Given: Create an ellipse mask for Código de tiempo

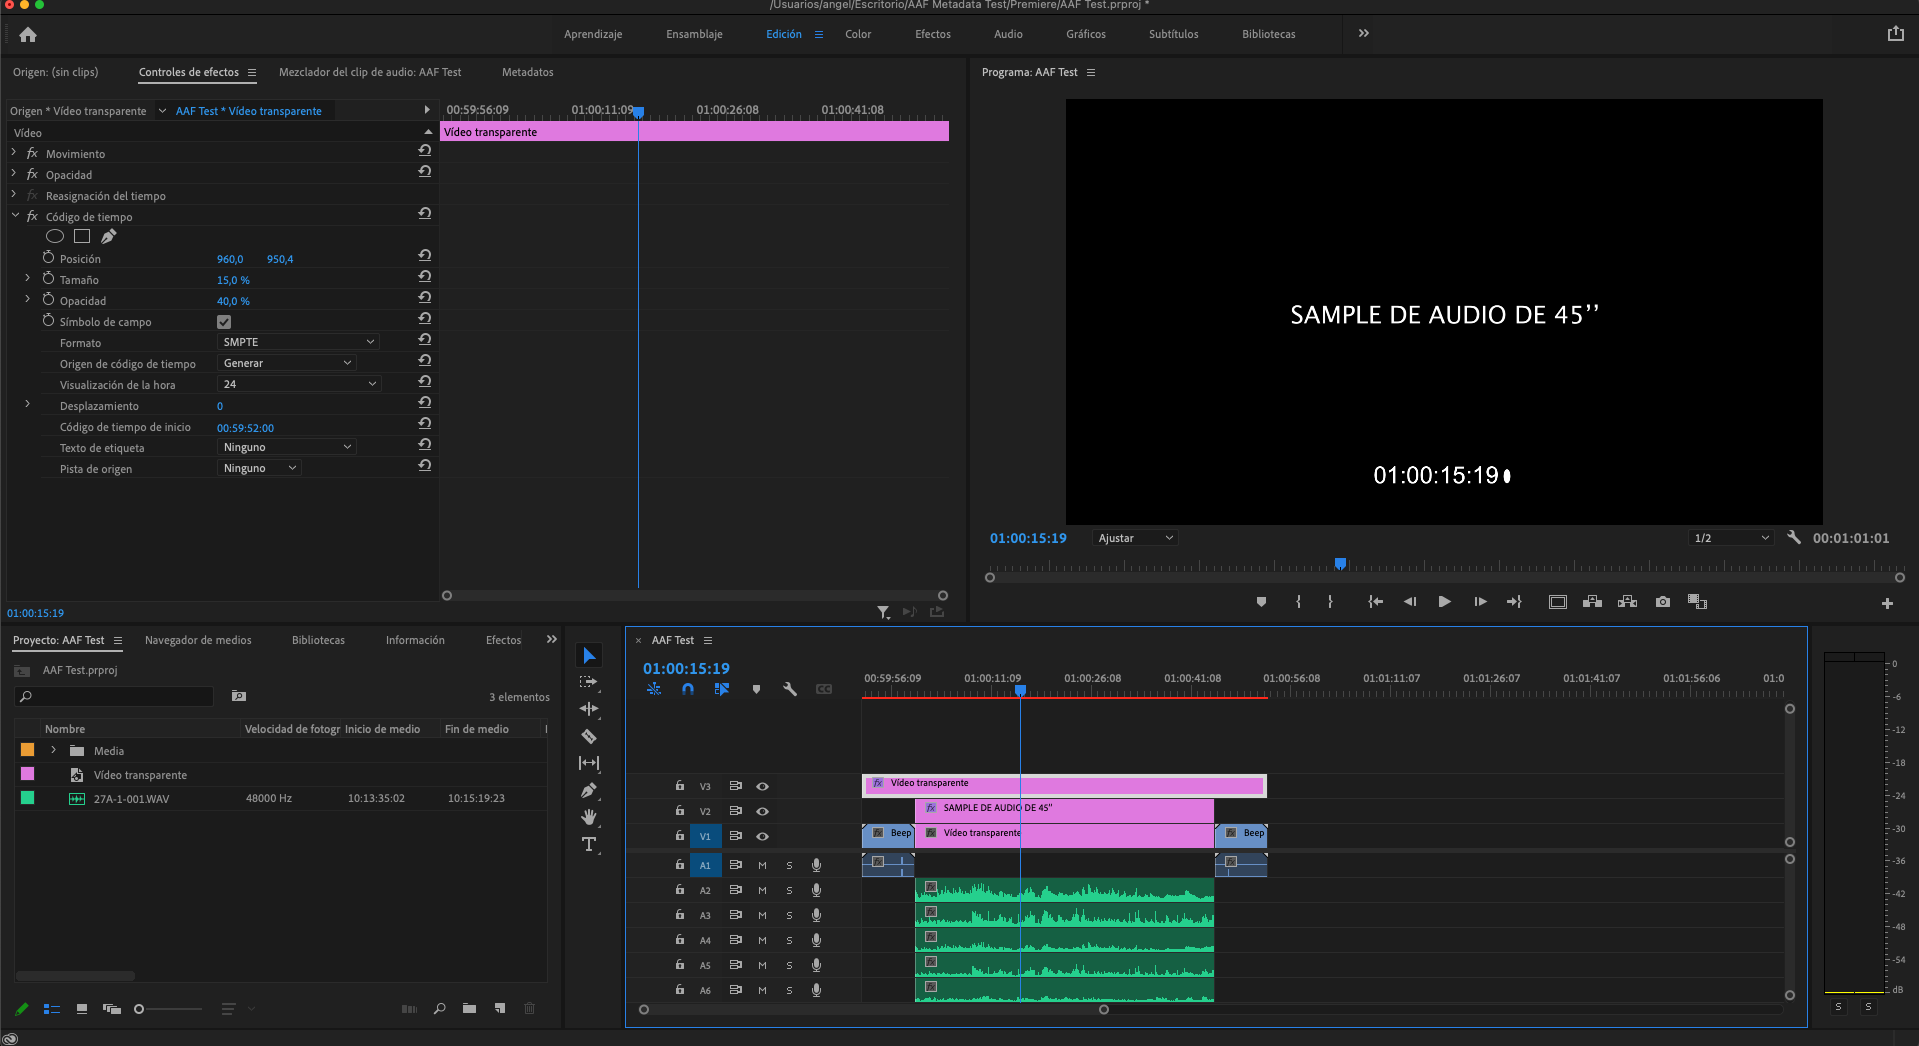Looking at the screenshot, I should coord(55,237).
